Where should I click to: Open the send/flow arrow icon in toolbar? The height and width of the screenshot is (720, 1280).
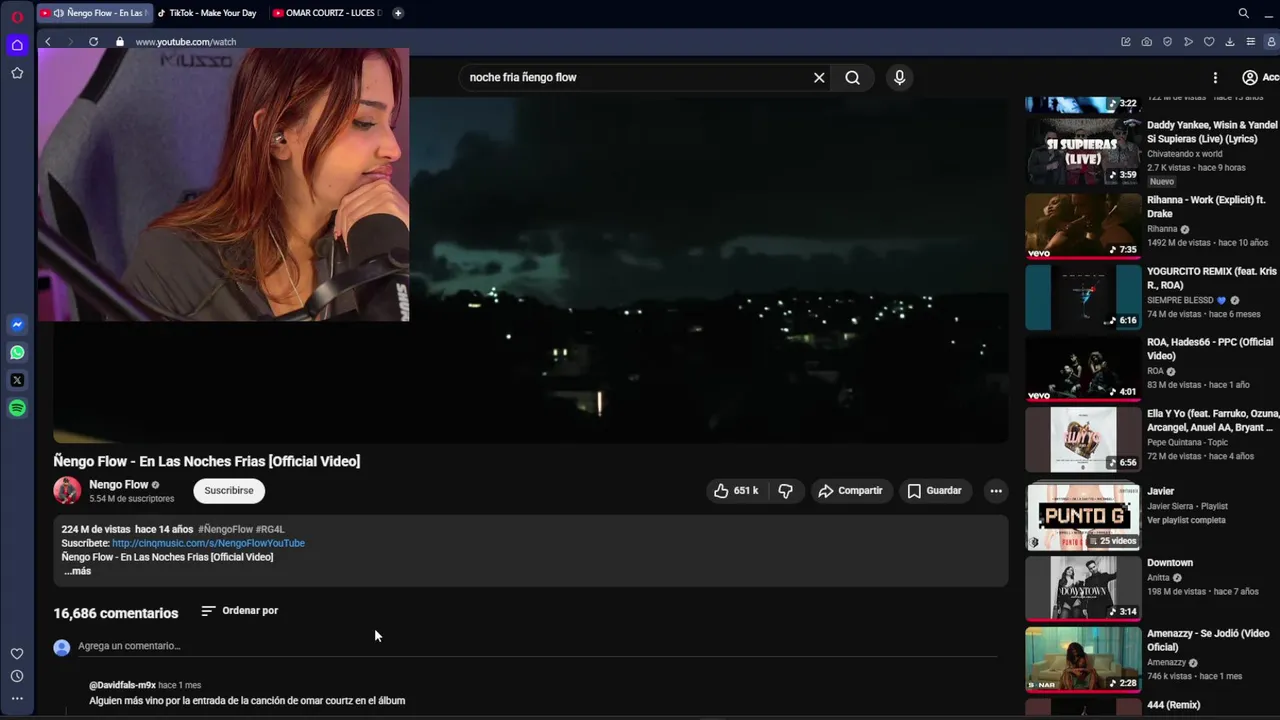(x=1188, y=42)
